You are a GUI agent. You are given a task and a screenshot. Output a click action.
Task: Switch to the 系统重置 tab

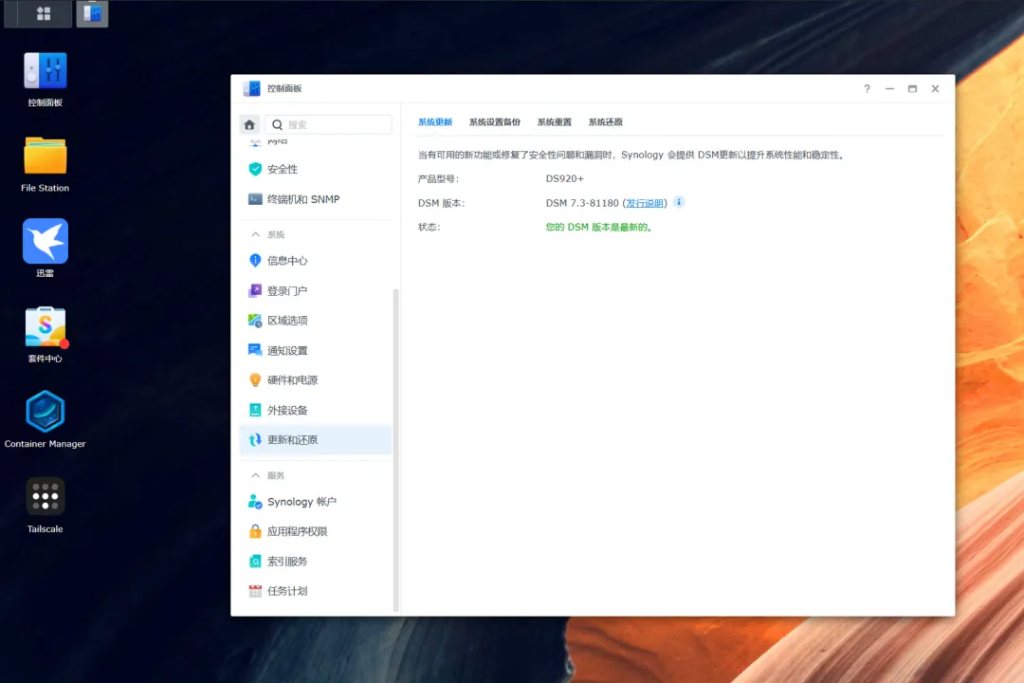tap(554, 122)
